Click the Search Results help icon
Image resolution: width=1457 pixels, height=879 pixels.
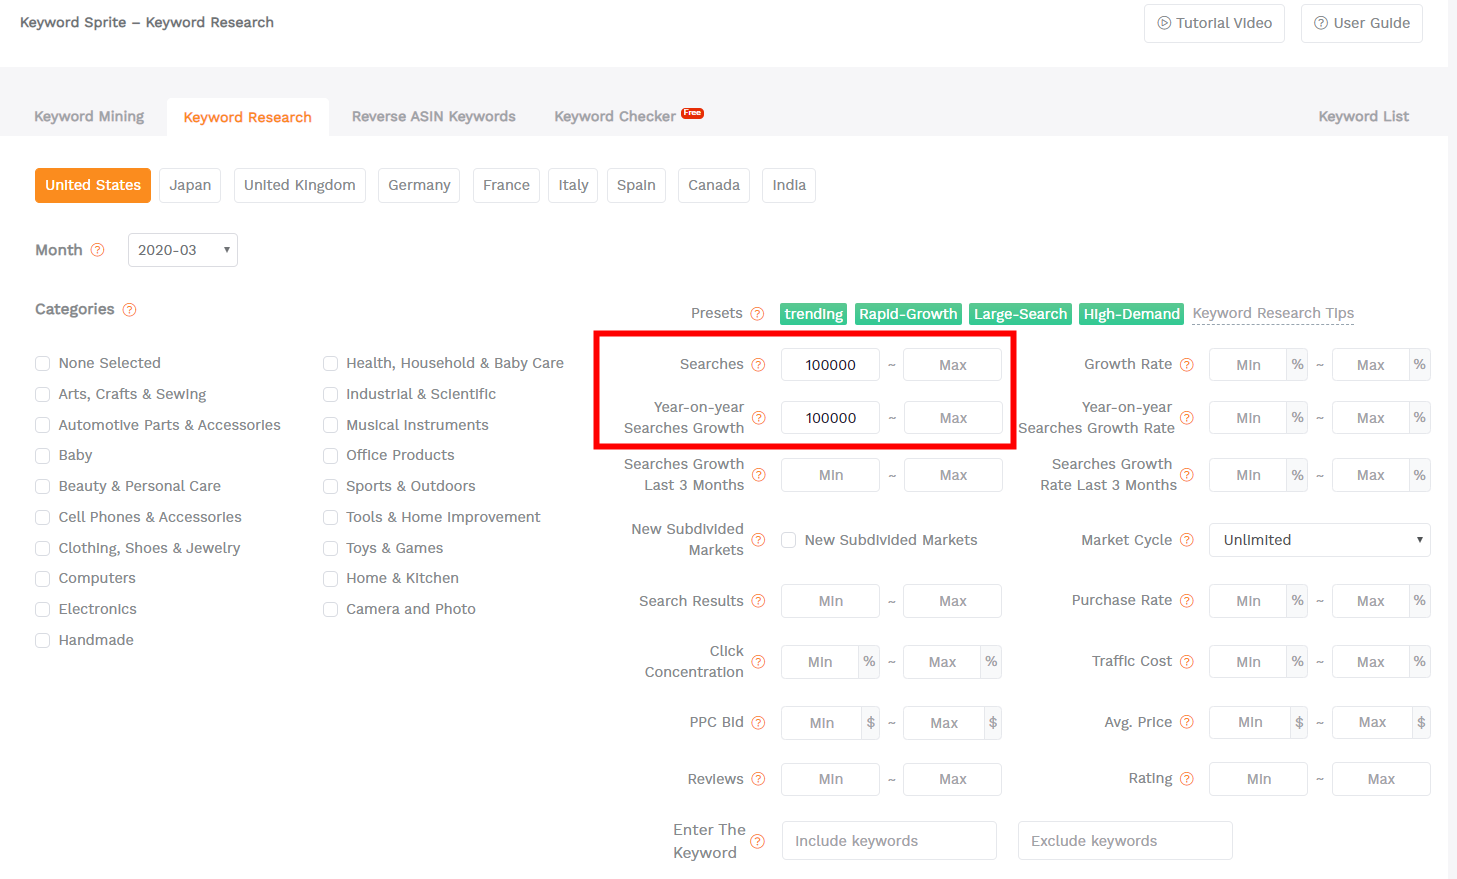(x=758, y=601)
